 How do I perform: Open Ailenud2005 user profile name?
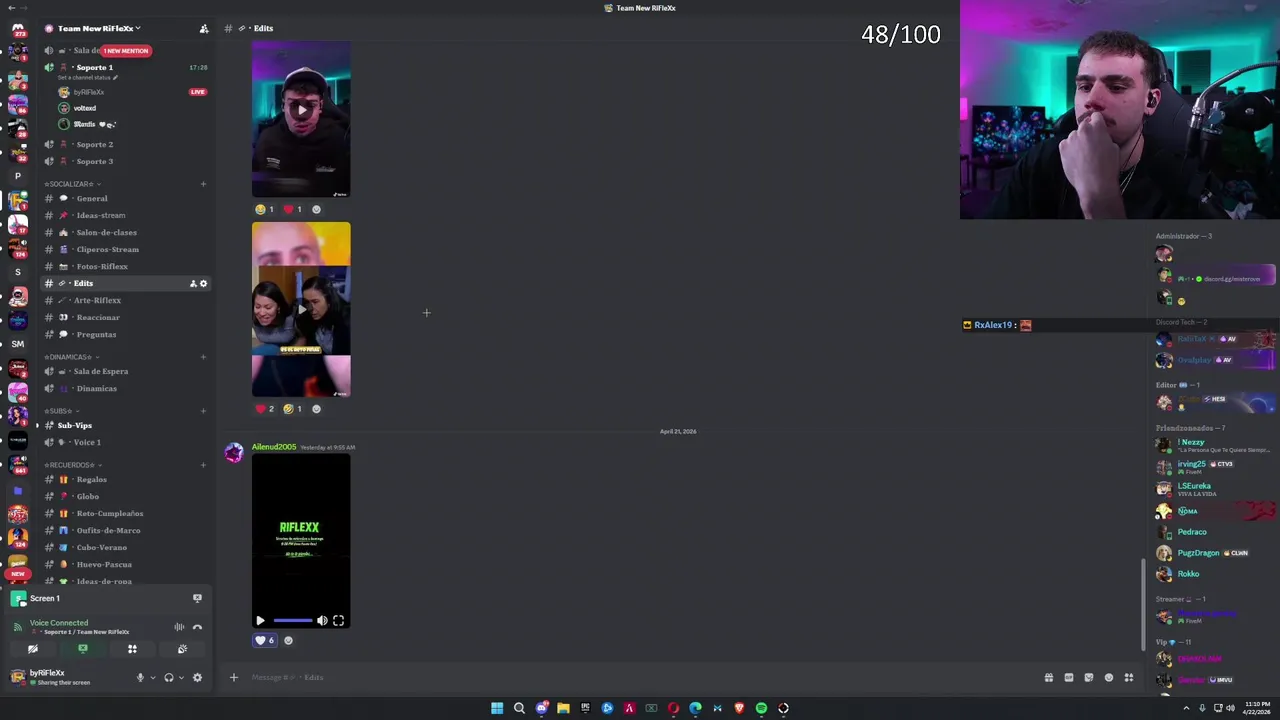[274, 447]
